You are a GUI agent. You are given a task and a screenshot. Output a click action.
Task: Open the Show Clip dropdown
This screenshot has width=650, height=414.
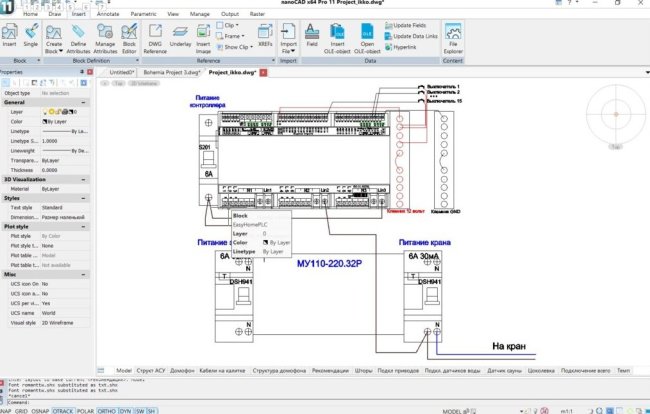pos(231,46)
